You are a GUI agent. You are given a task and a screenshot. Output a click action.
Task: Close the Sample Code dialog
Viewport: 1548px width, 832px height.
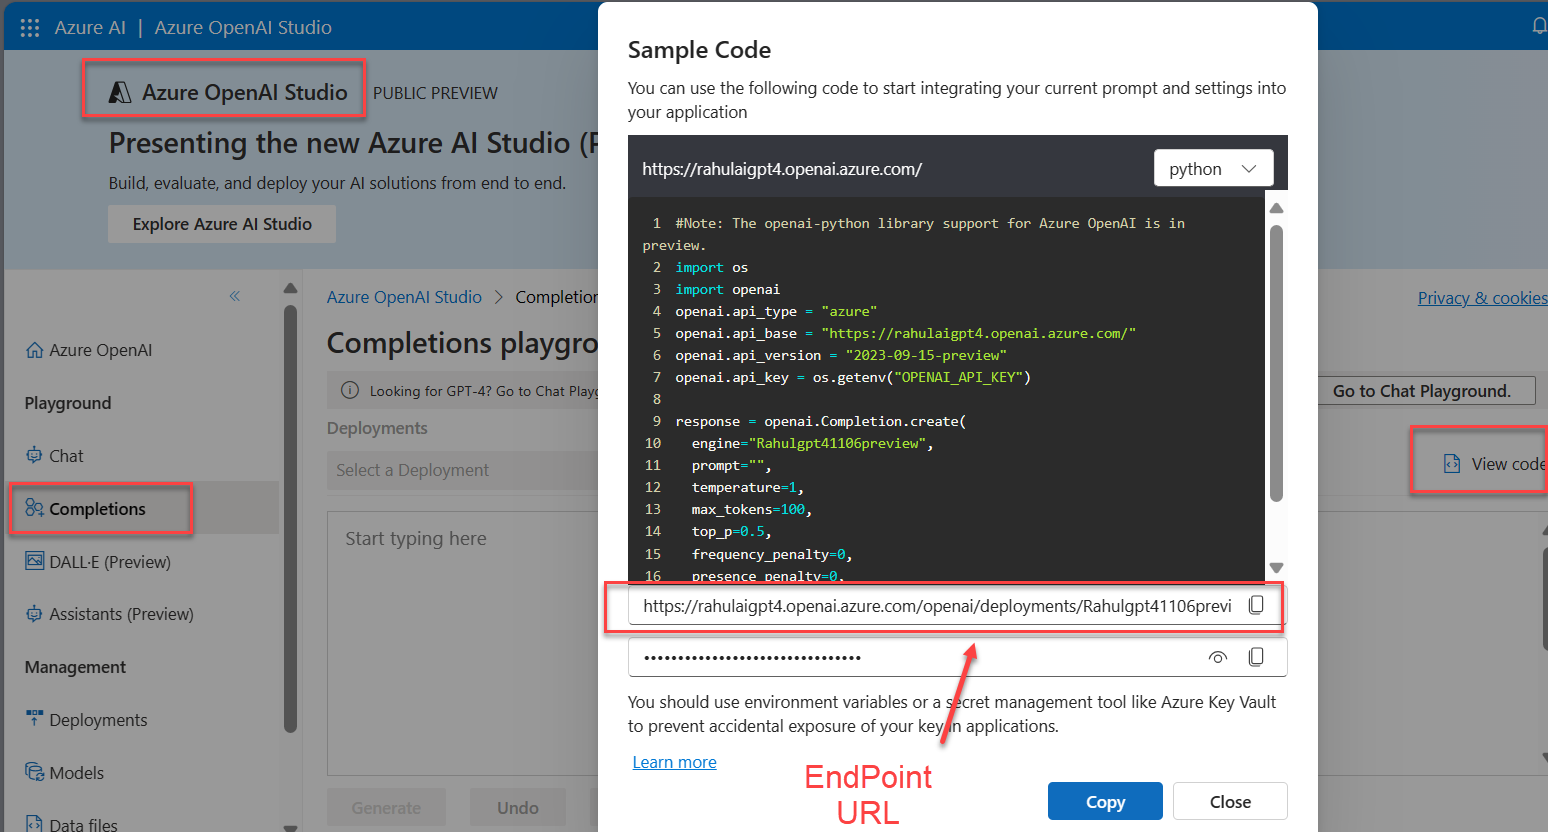coord(1230,801)
